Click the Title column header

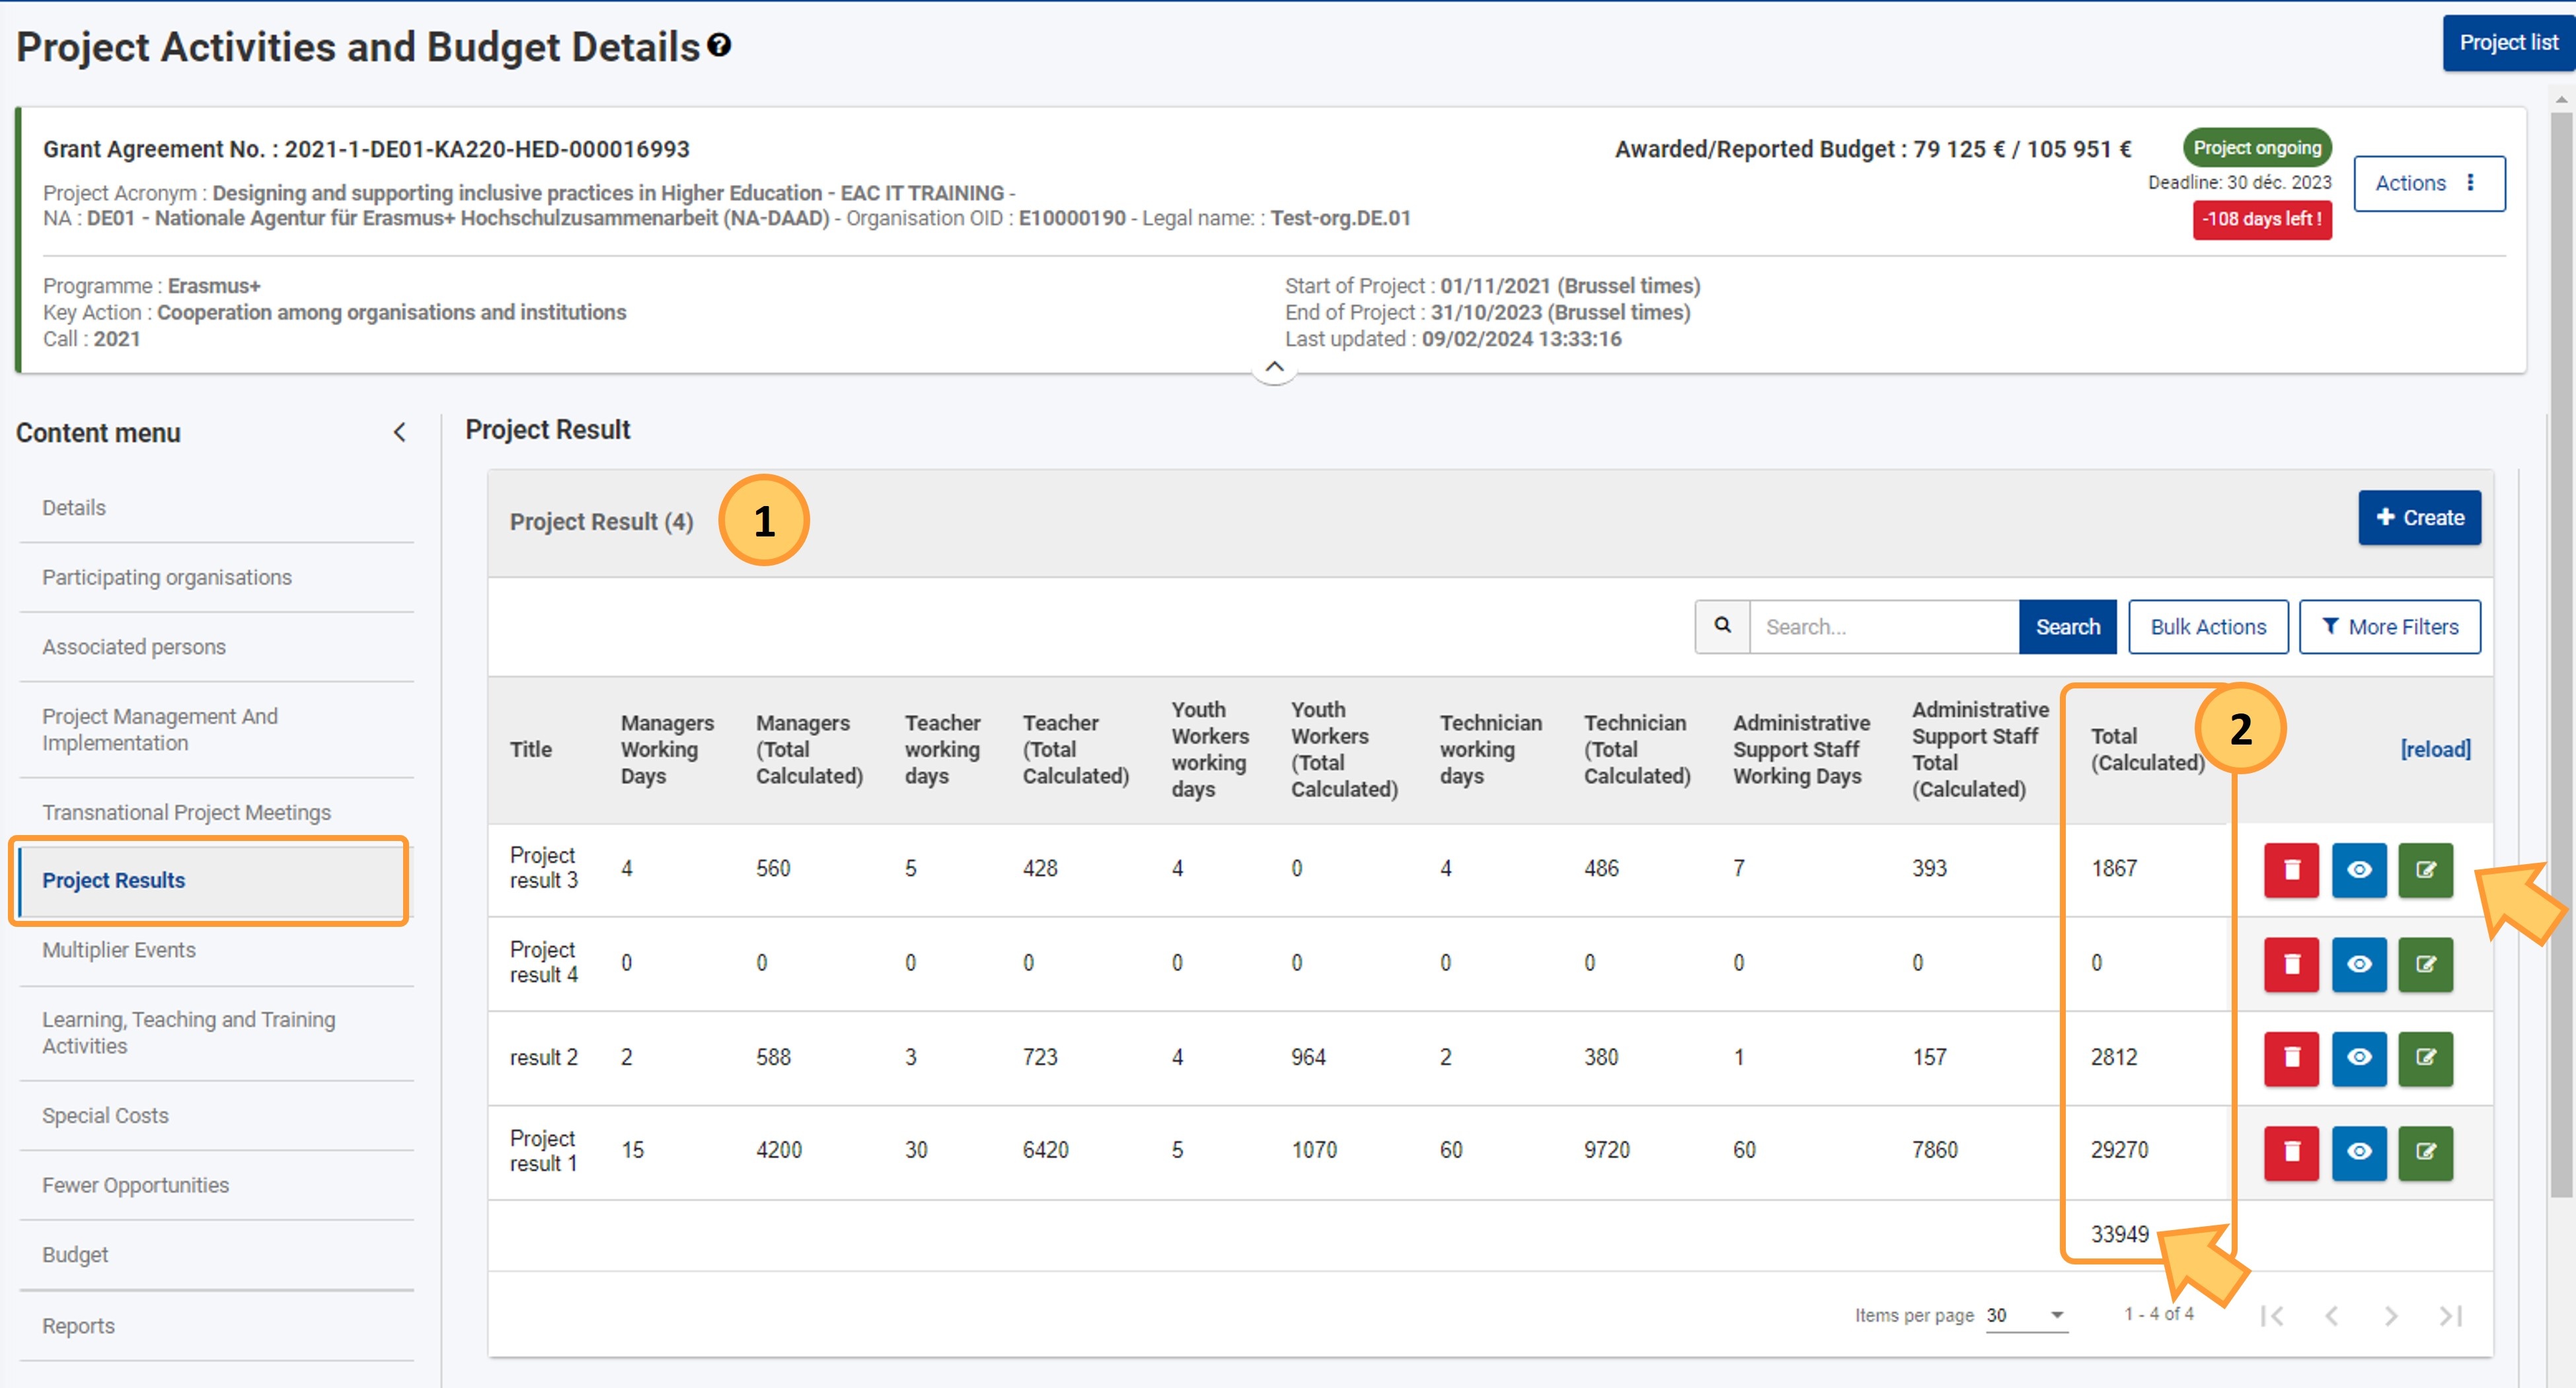[530, 749]
